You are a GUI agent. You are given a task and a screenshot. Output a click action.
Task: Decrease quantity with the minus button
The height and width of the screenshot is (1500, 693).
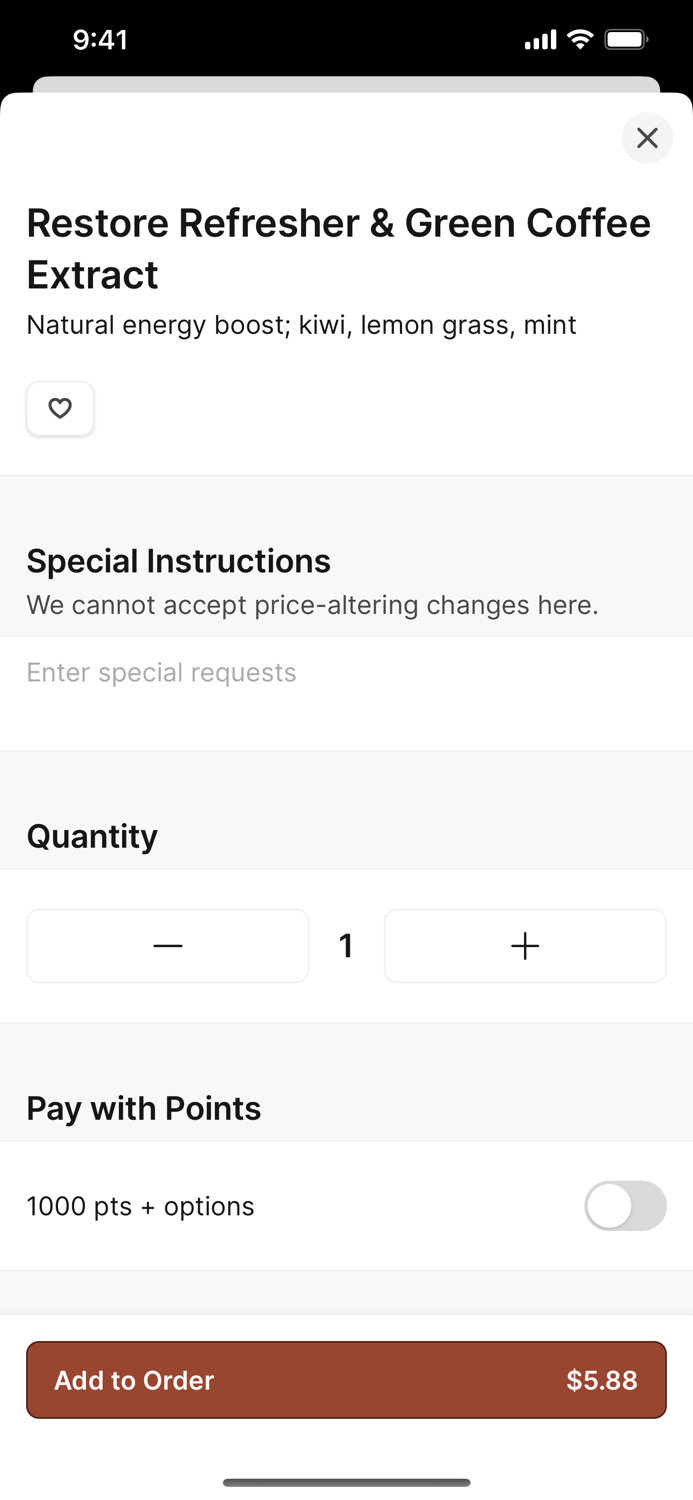168,946
